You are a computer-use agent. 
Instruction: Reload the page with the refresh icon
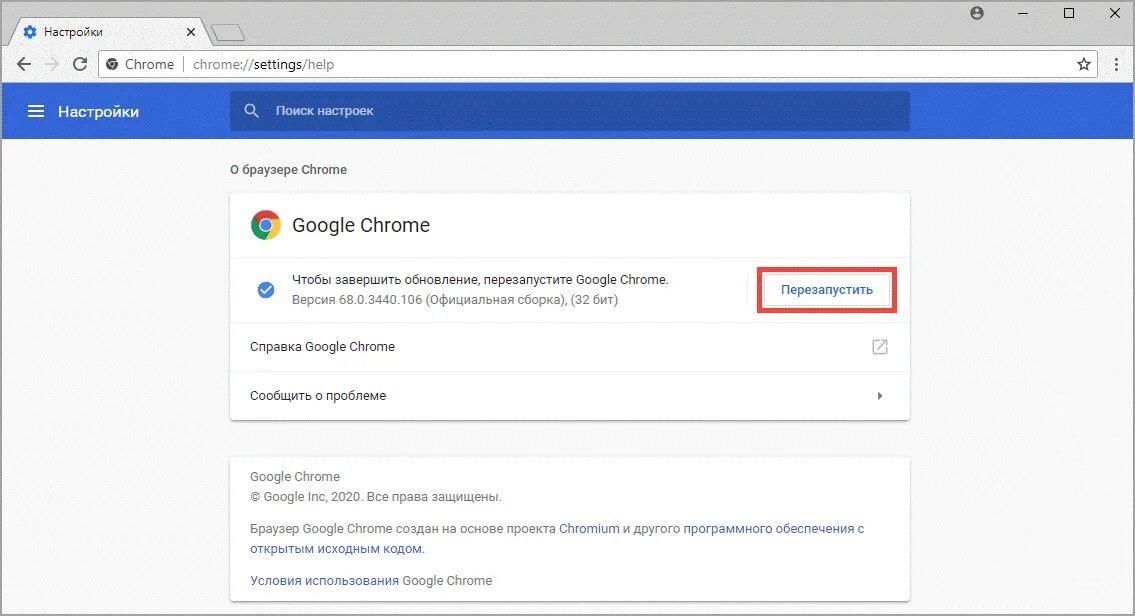[80, 64]
